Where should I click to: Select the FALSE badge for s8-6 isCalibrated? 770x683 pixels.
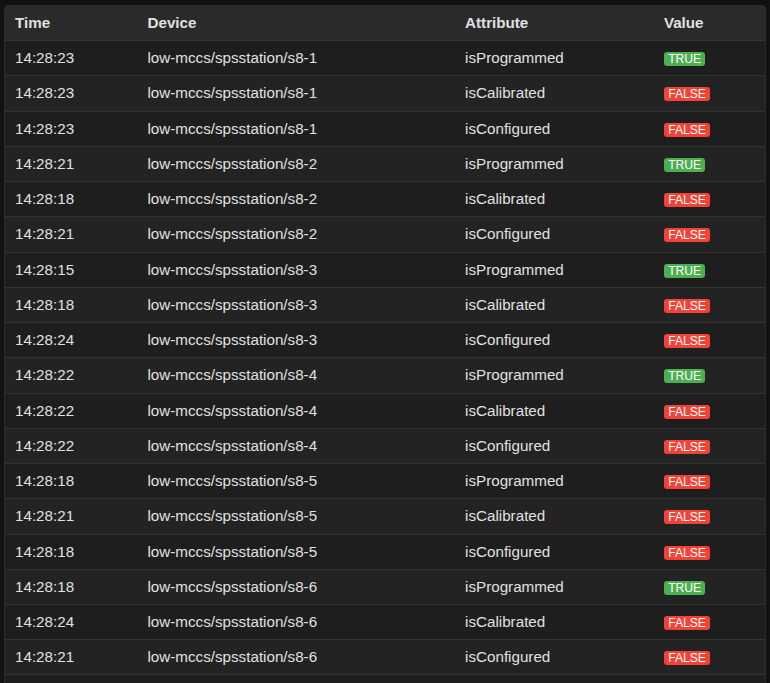coord(687,623)
